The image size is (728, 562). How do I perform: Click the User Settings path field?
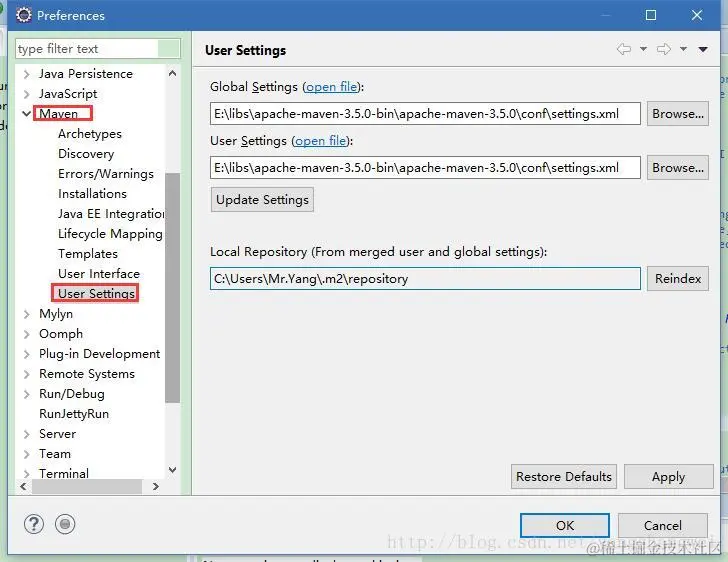tap(425, 168)
